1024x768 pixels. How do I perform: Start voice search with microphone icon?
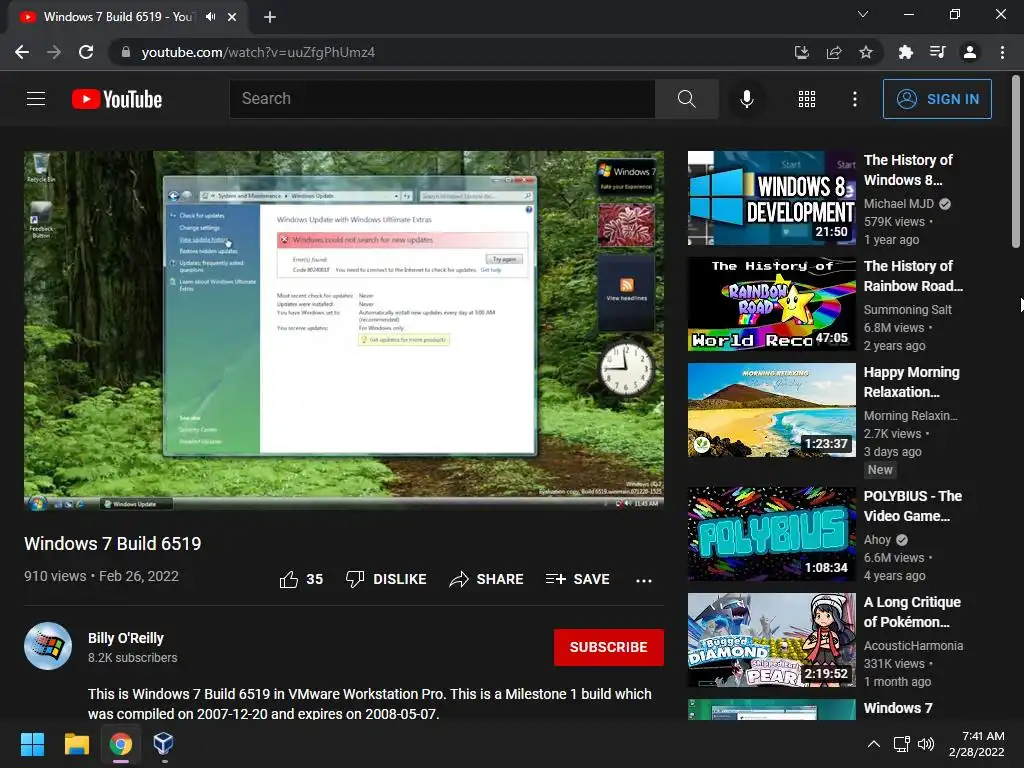(x=746, y=99)
